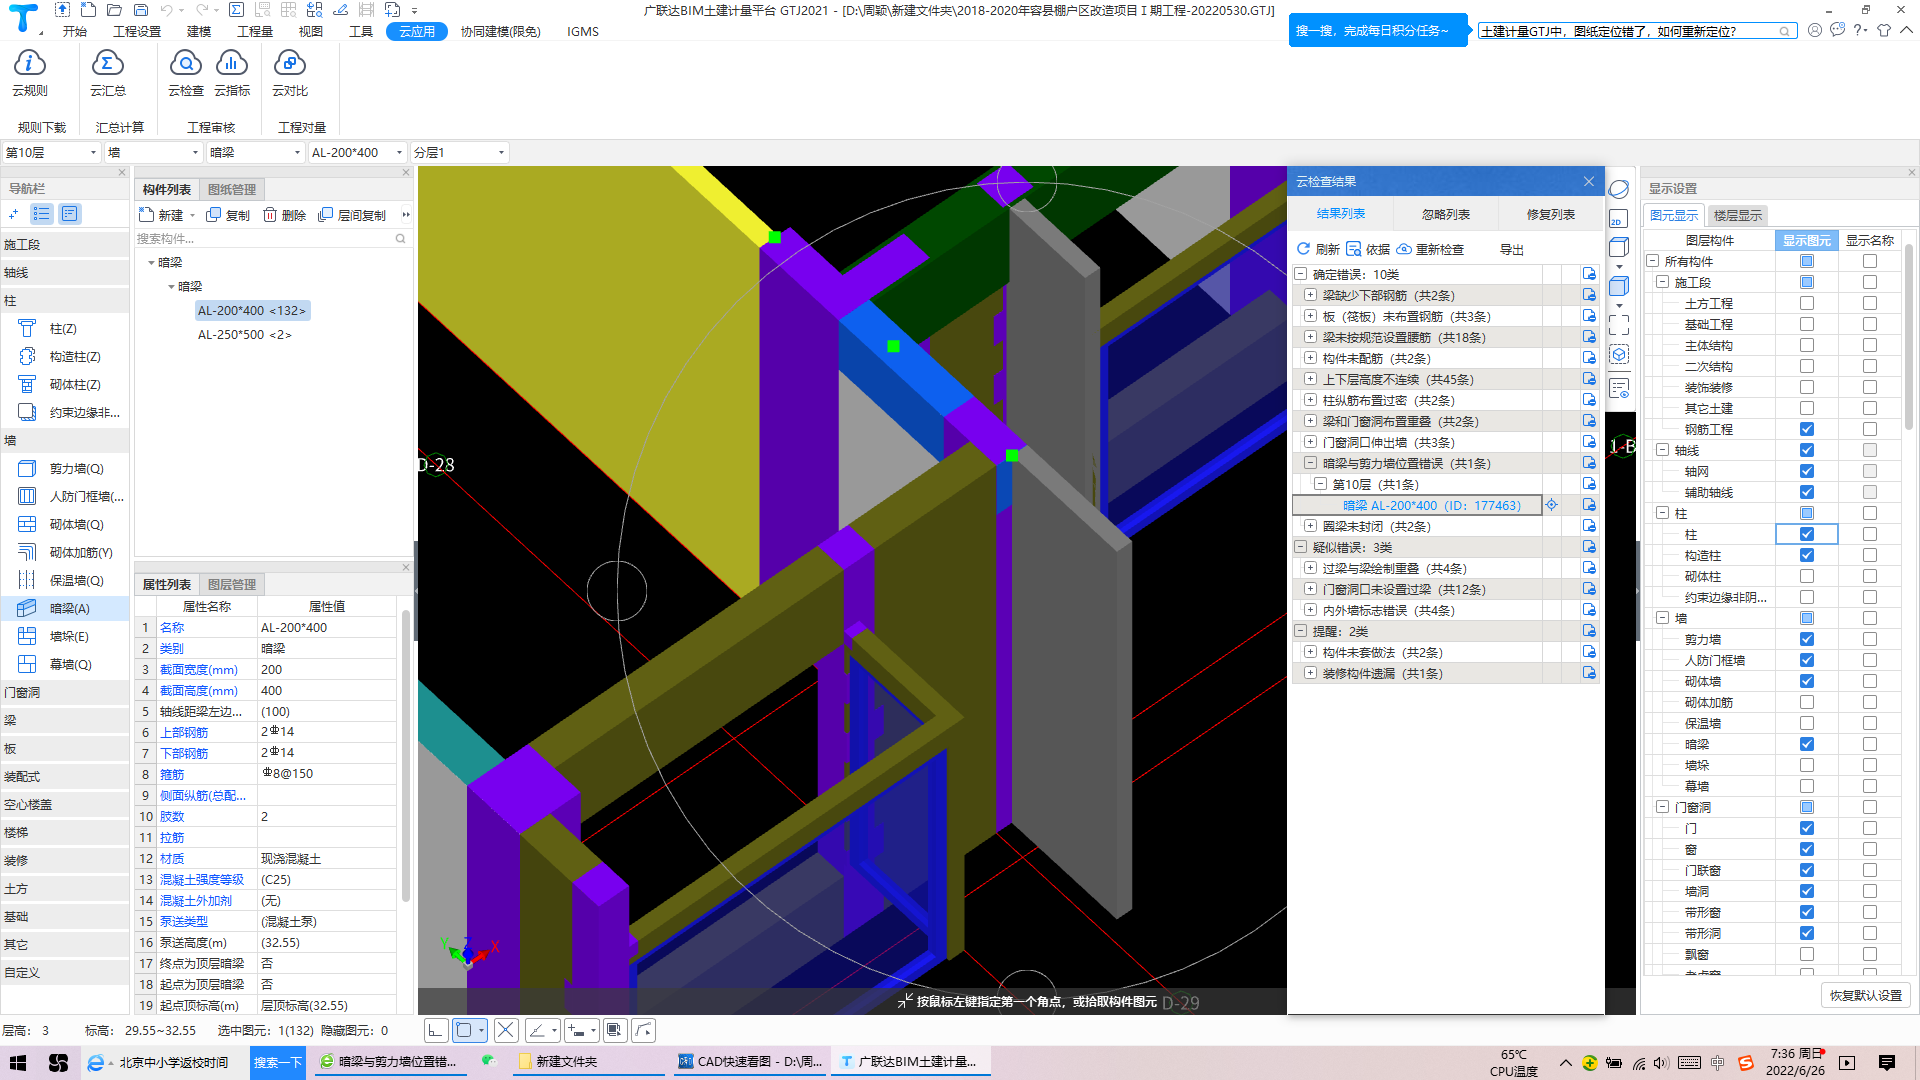1920x1080 pixels.
Task: Enable 墙垛 display checkbox
Action: [1807, 765]
